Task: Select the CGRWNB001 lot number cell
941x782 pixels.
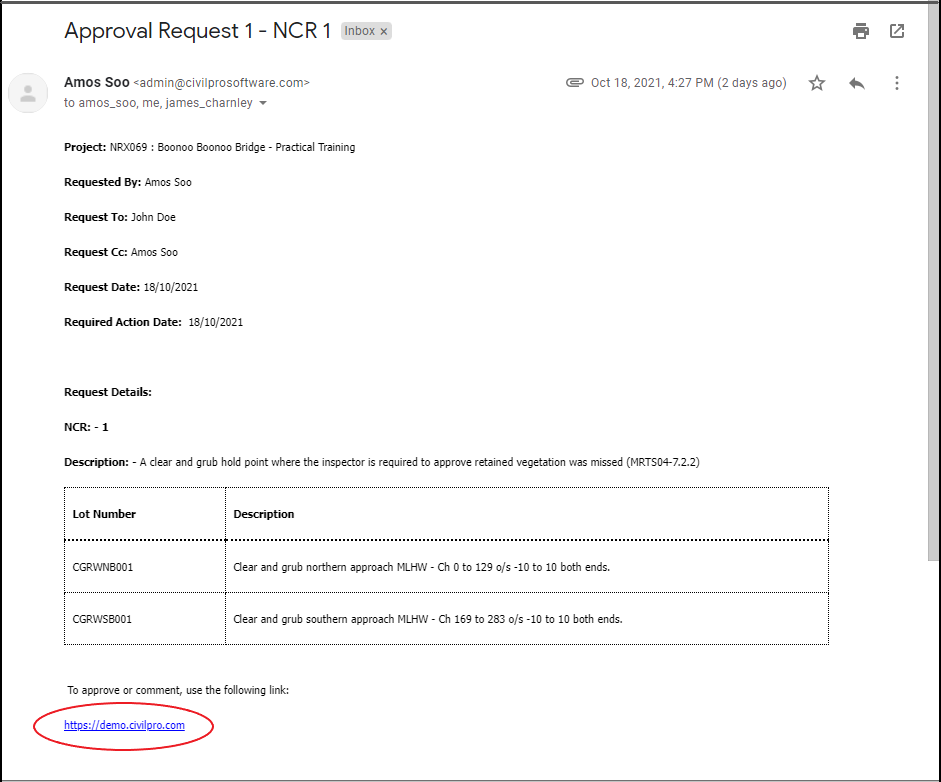Action: point(103,567)
